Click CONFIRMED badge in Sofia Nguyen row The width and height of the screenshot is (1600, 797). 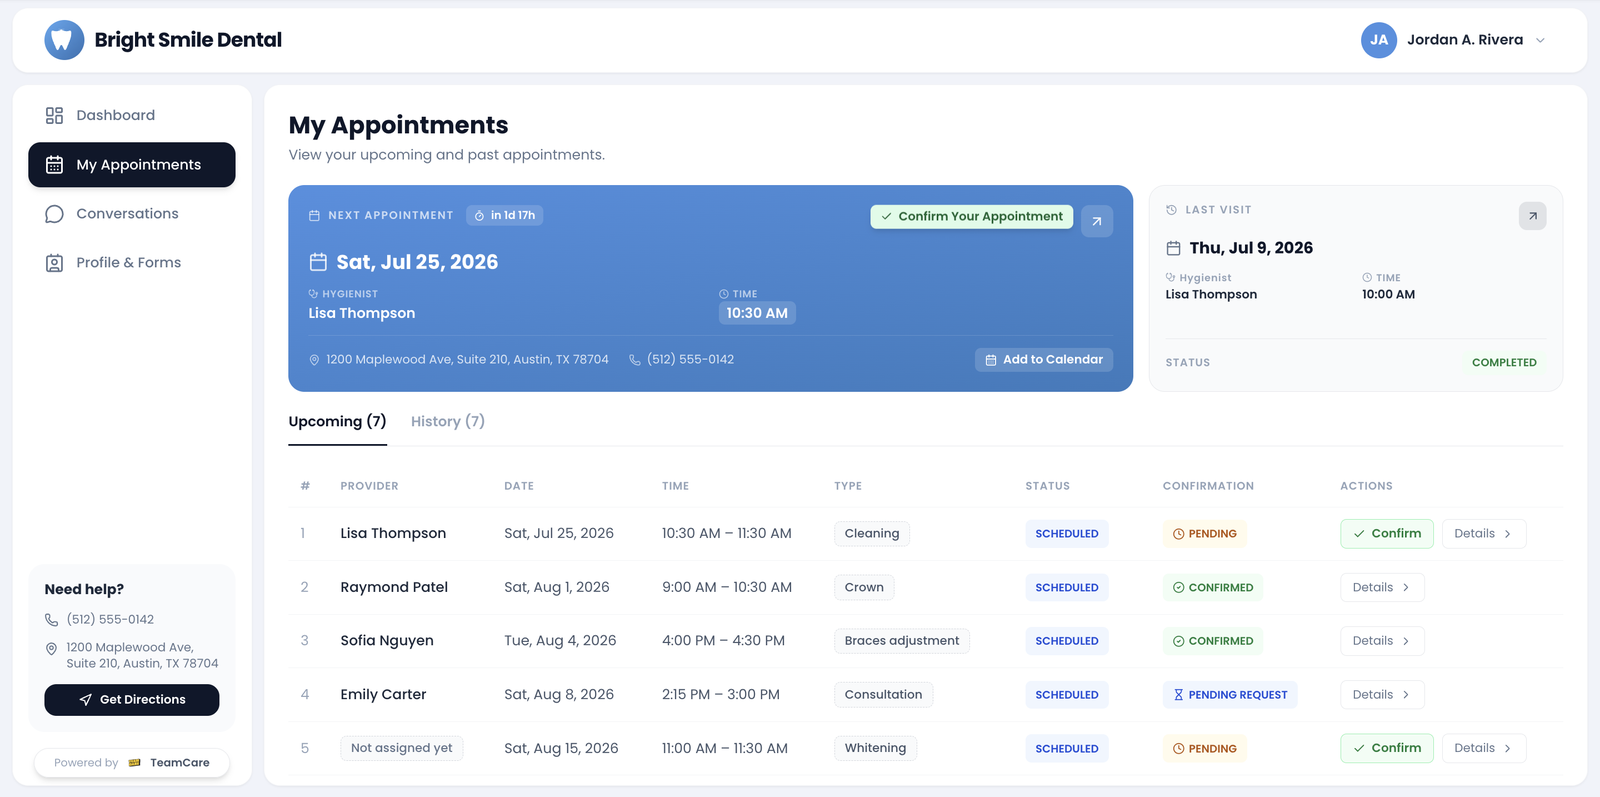pyautogui.click(x=1213, y=641)
